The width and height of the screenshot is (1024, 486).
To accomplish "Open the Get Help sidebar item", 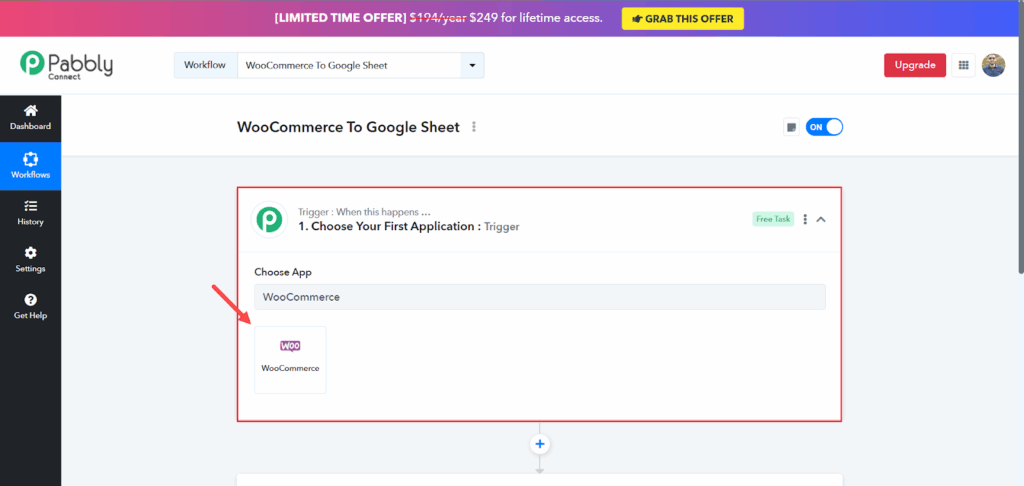I will click(30, 307).
